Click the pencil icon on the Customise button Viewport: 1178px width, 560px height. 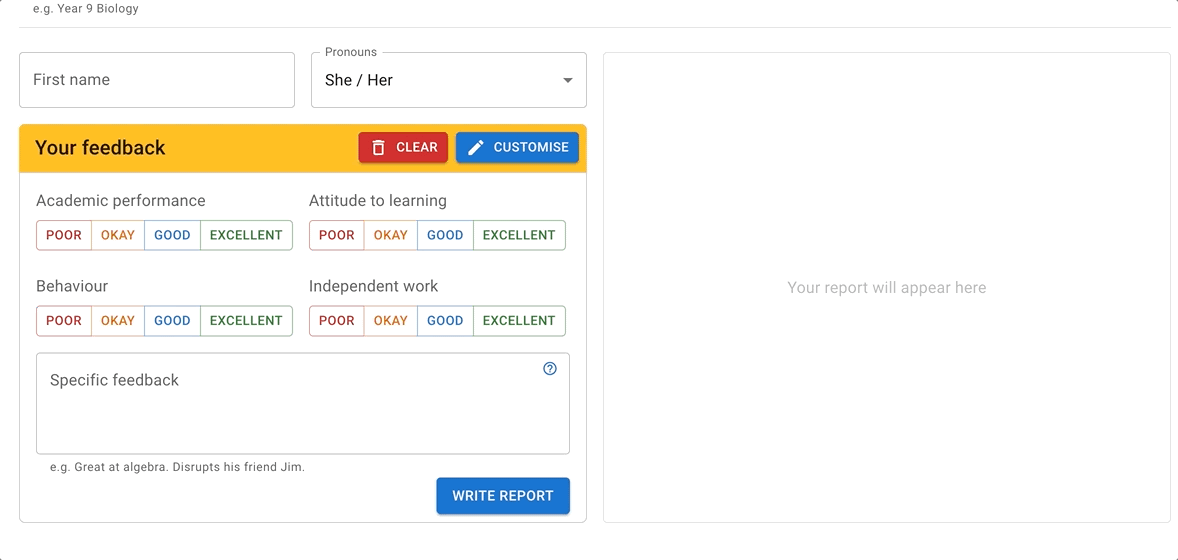(476, 148)
